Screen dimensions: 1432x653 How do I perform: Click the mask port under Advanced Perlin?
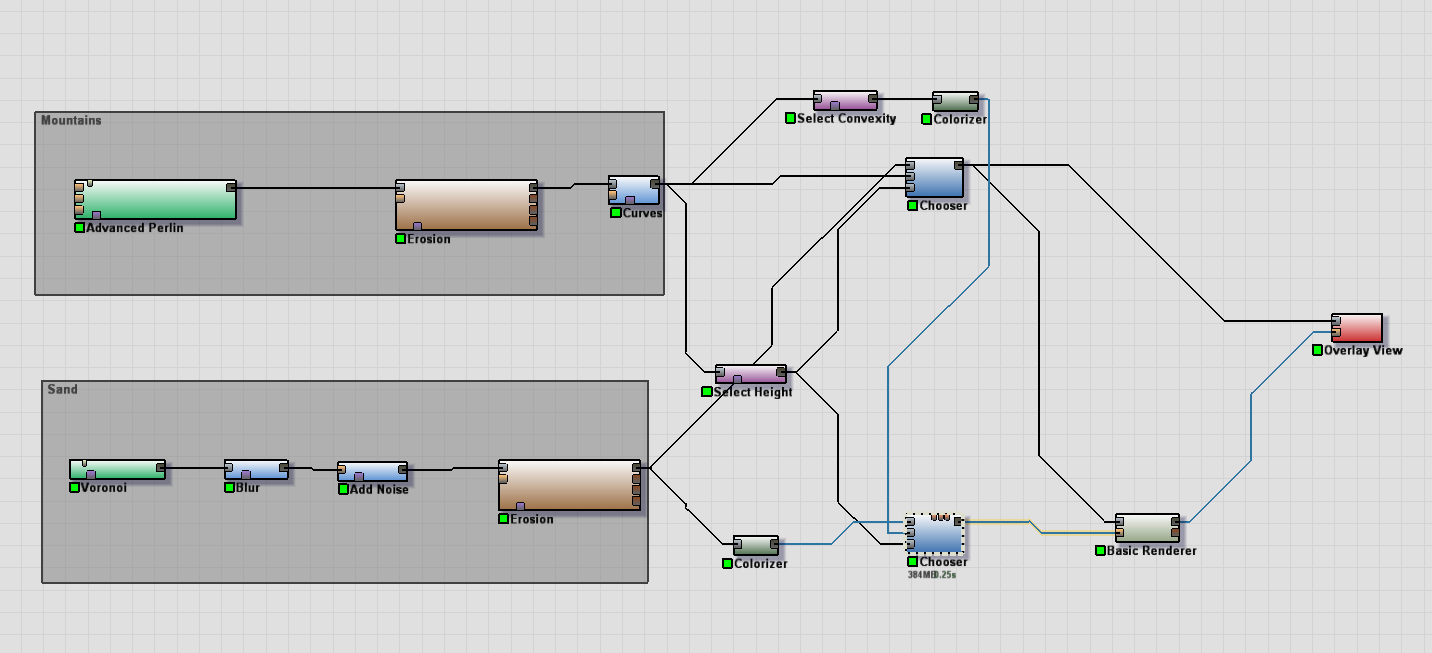(96, 215)
